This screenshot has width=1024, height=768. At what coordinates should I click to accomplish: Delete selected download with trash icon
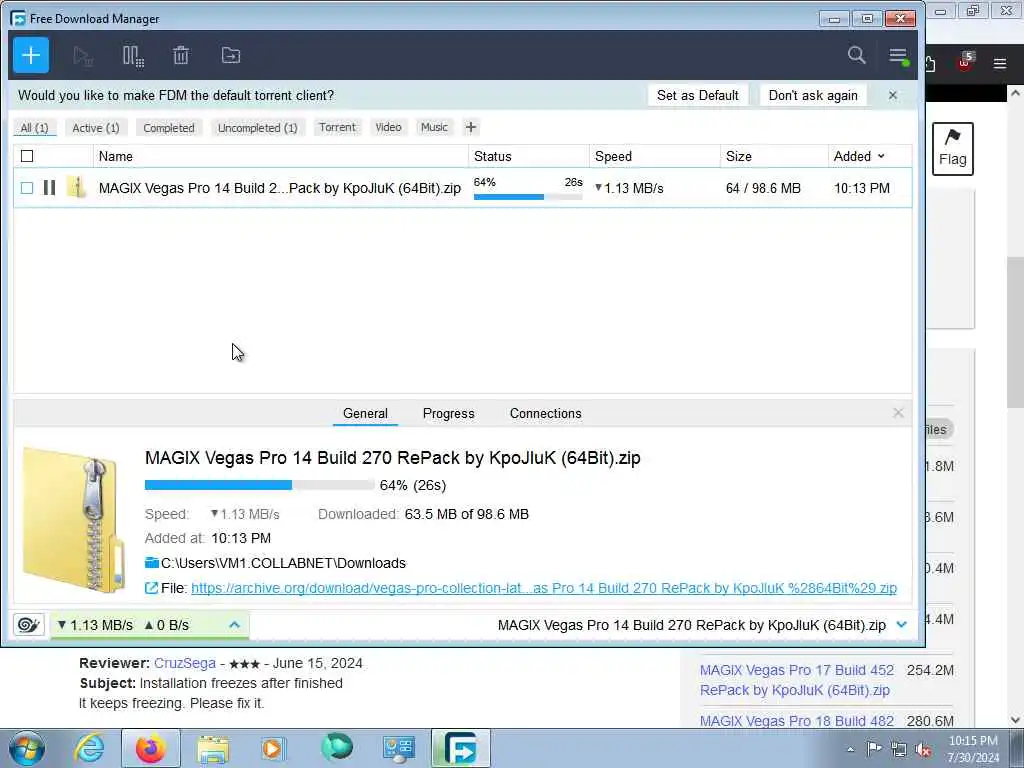pos(181,56)
